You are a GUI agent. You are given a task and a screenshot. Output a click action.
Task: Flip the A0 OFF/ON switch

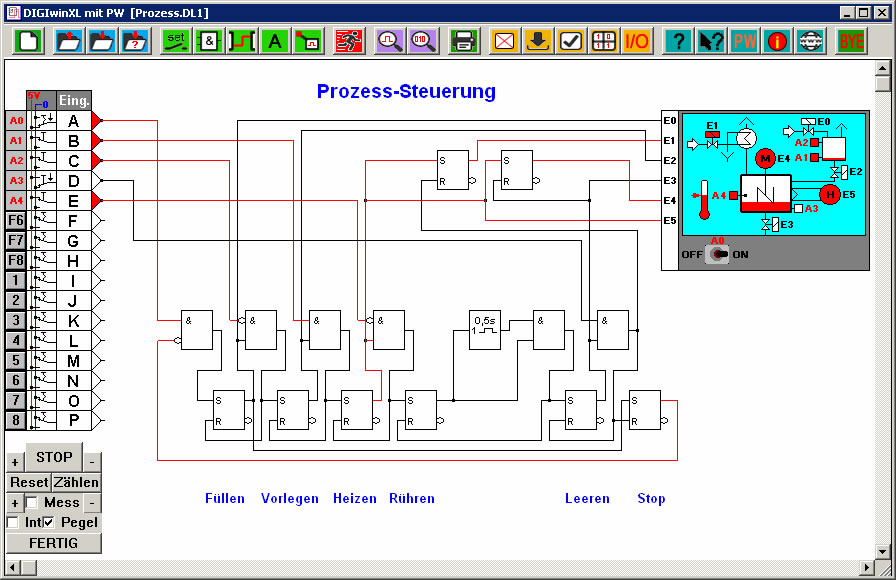717,254
